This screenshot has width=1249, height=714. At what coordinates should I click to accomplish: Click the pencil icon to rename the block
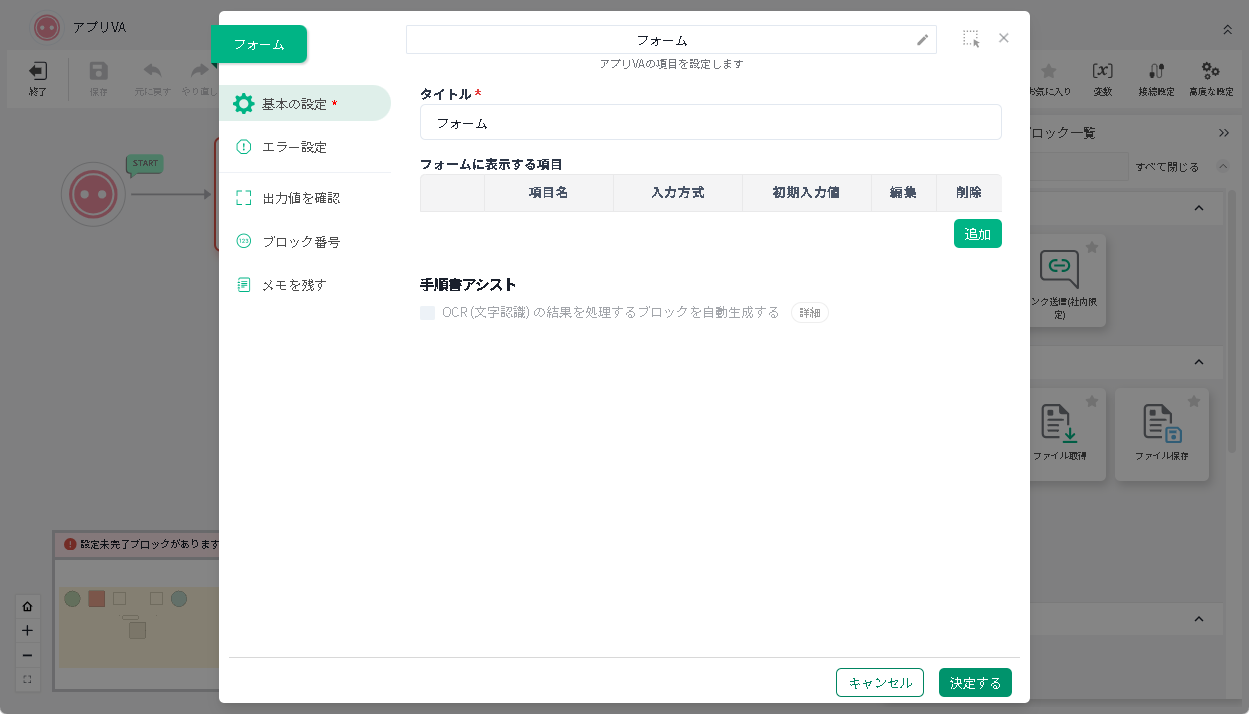(922, 40)
